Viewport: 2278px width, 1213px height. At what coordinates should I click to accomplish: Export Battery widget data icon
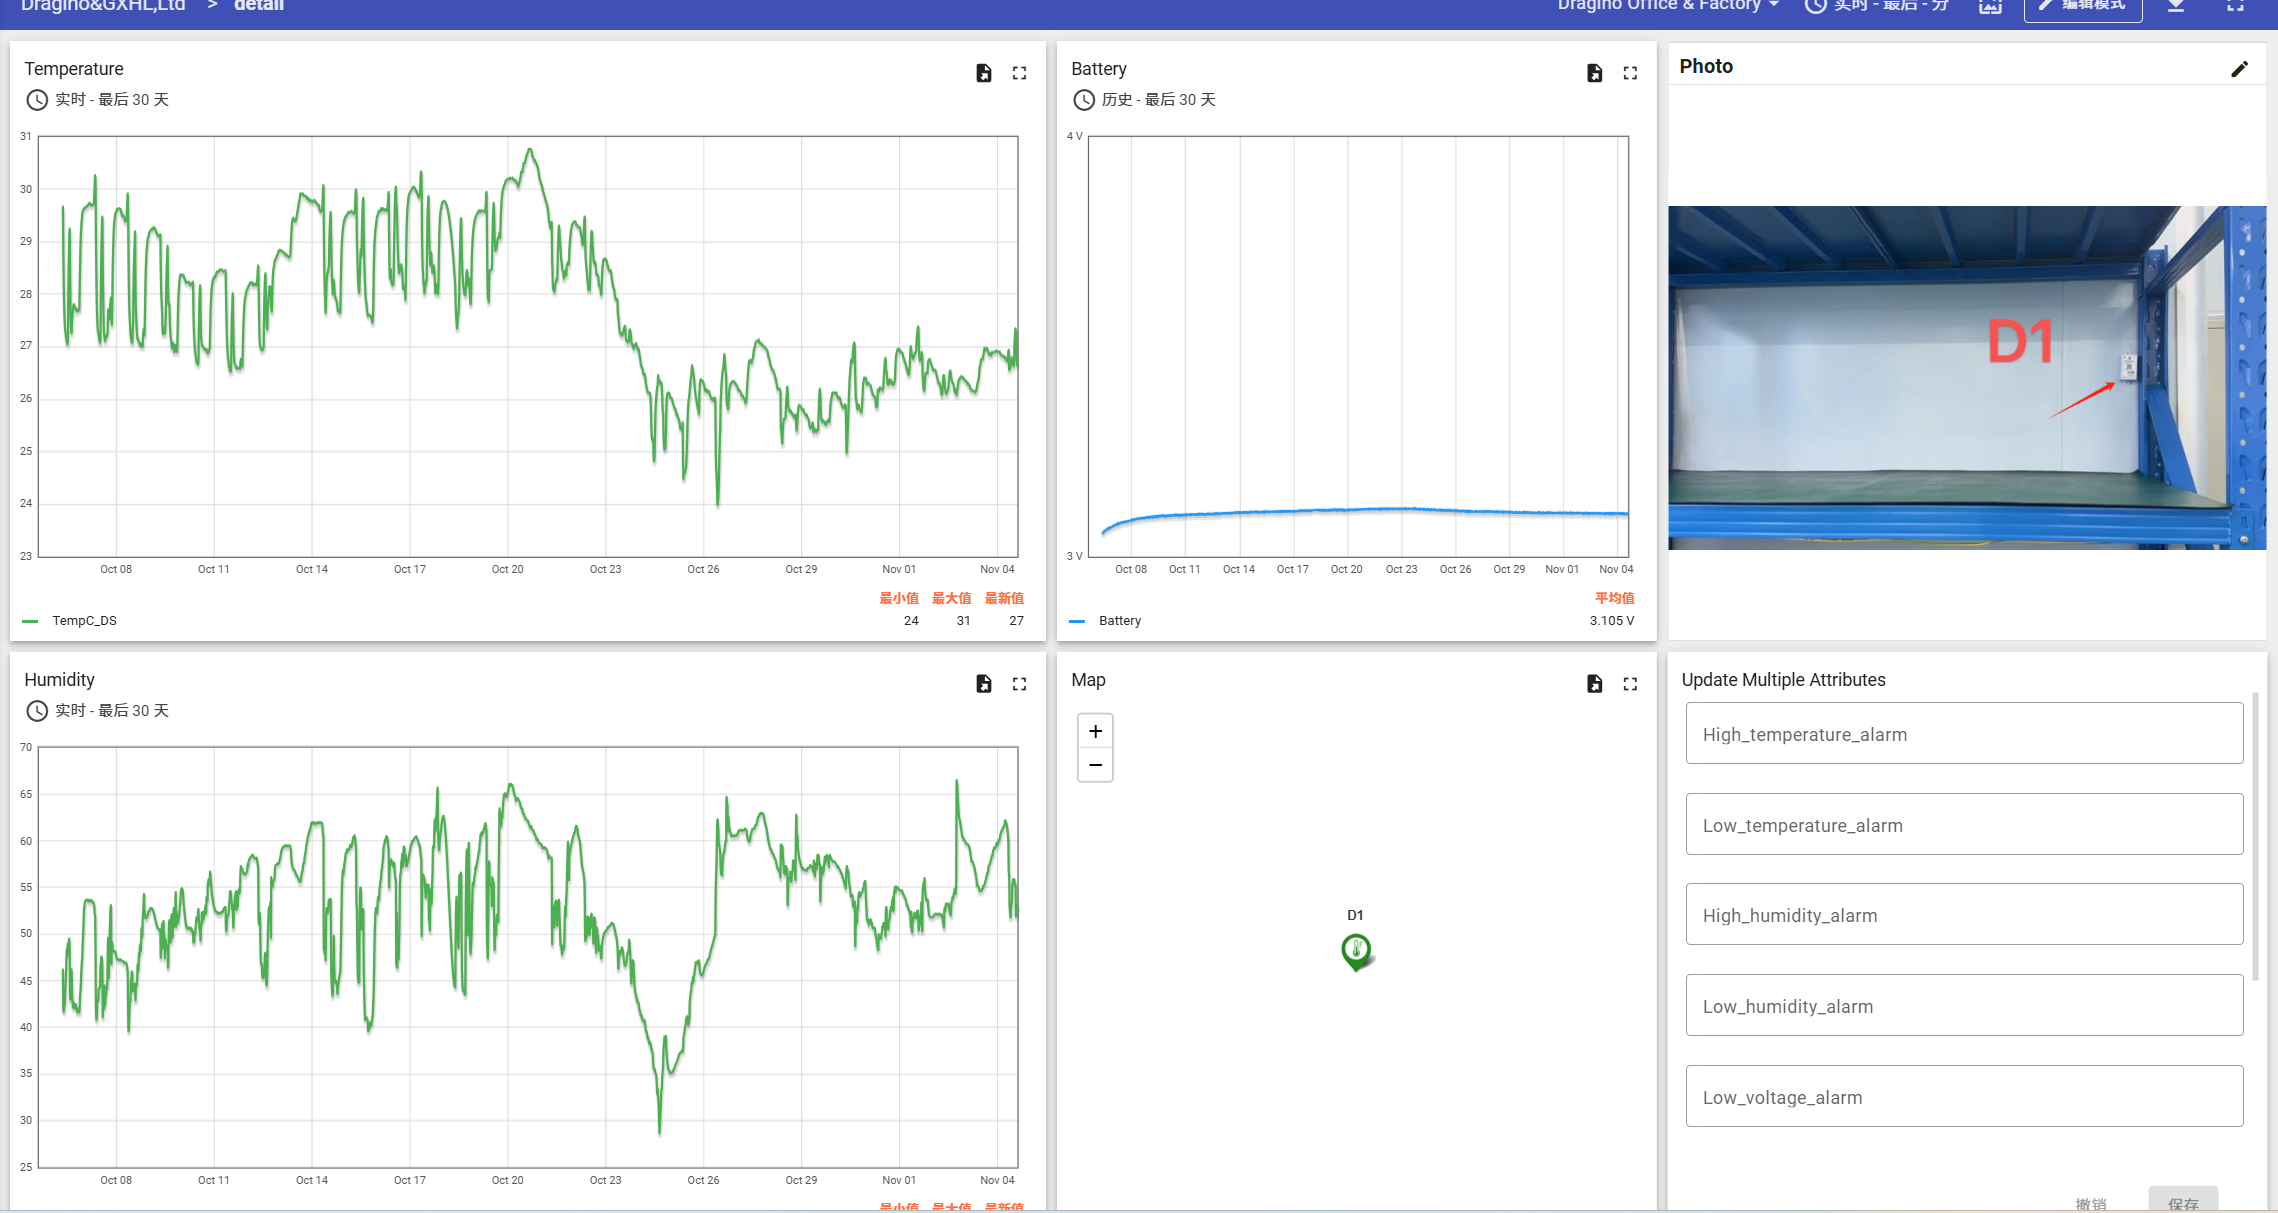pos(1594,73)
